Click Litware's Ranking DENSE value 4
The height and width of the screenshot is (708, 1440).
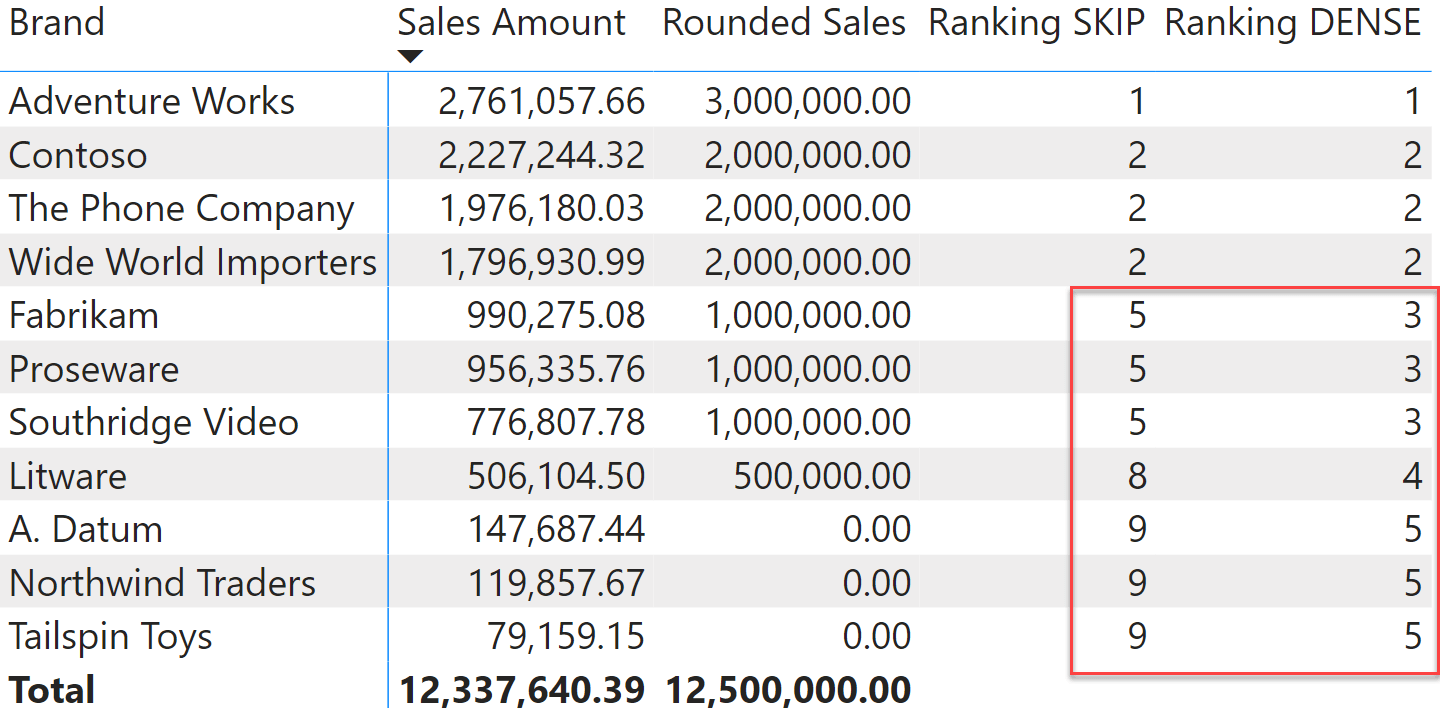click(1412, 476)
